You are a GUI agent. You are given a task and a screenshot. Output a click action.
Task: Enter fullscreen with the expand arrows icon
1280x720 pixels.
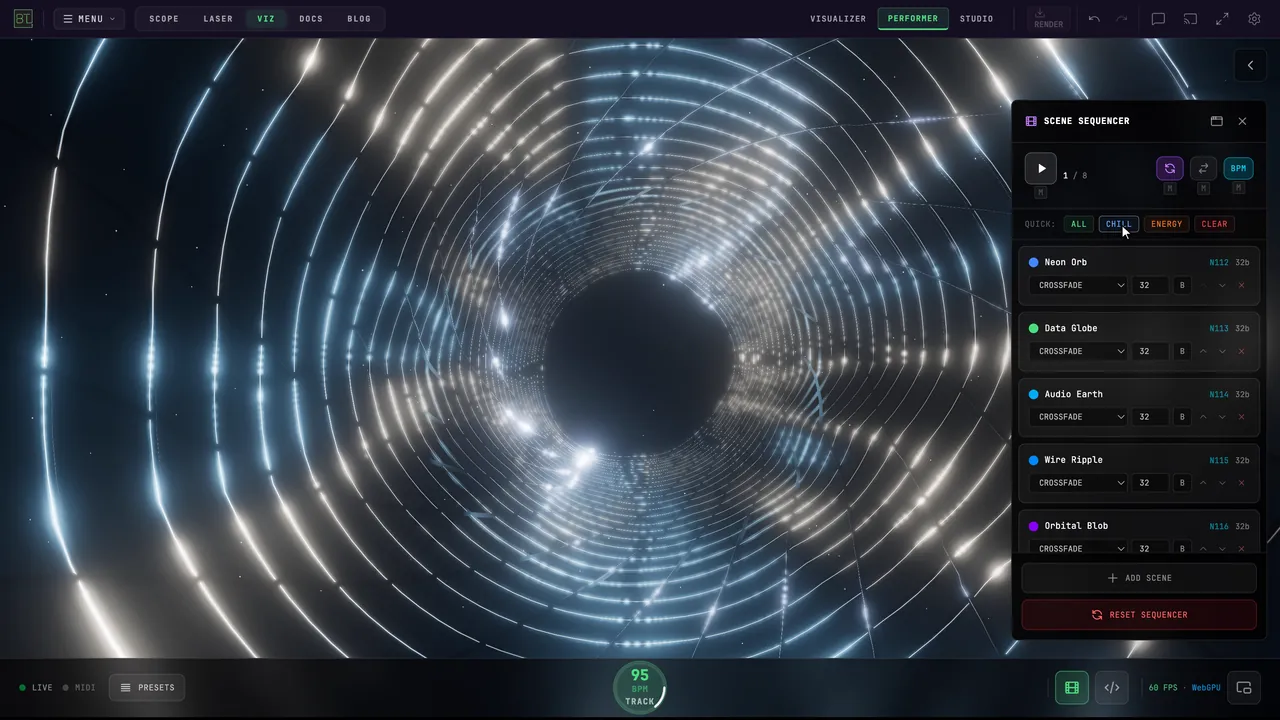click(x=1222, y=19)
